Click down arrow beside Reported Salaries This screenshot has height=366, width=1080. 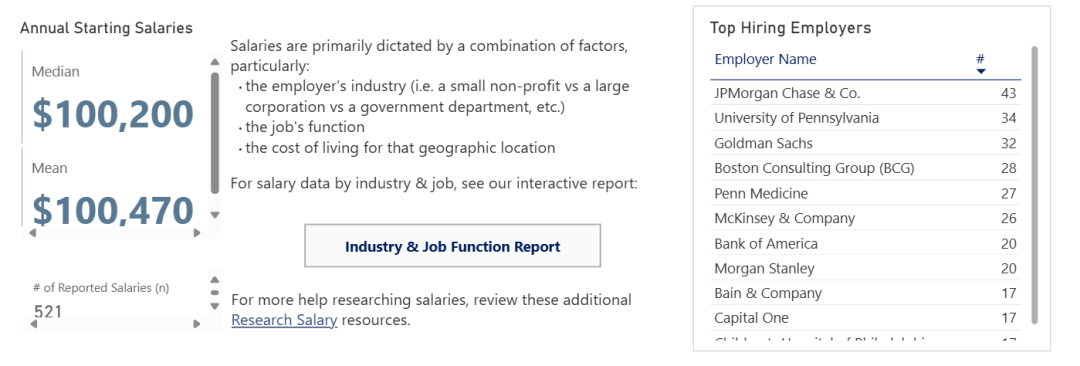point(215,305)
